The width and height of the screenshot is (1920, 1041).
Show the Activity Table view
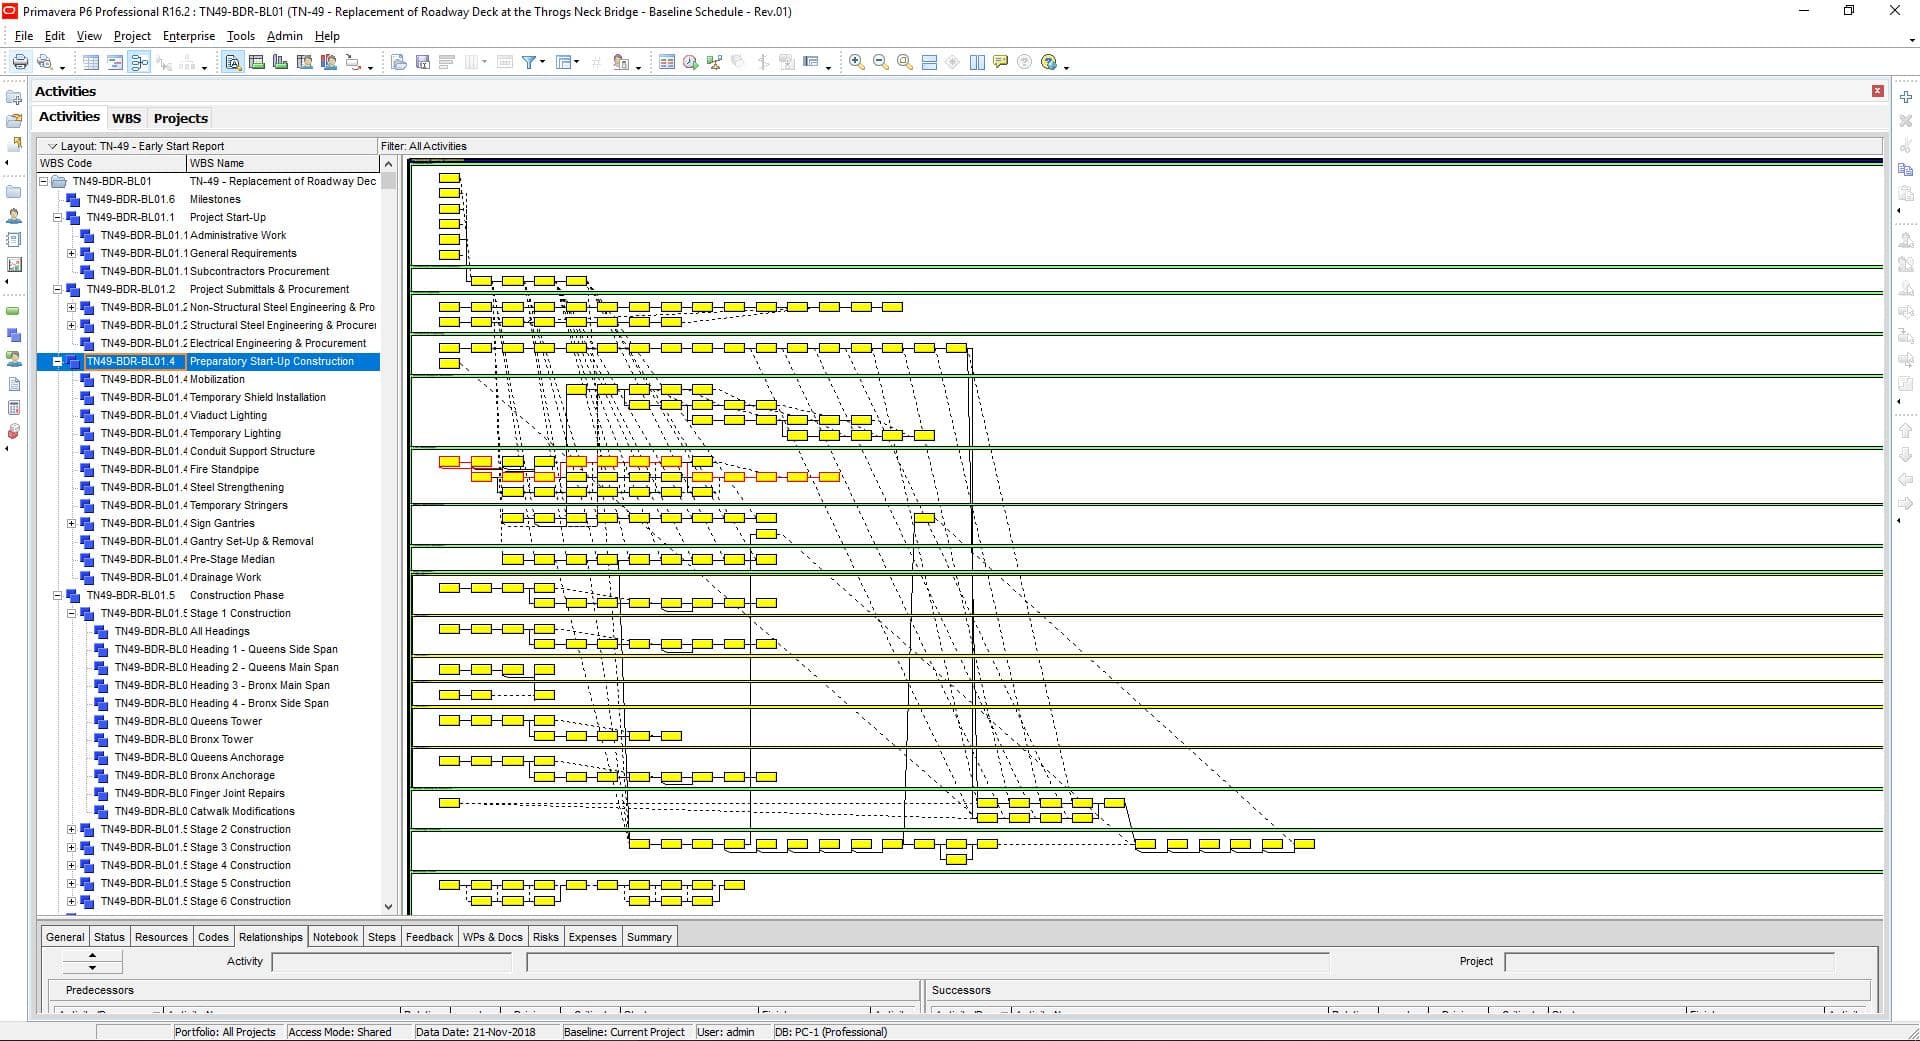click(x=91, y=62)
